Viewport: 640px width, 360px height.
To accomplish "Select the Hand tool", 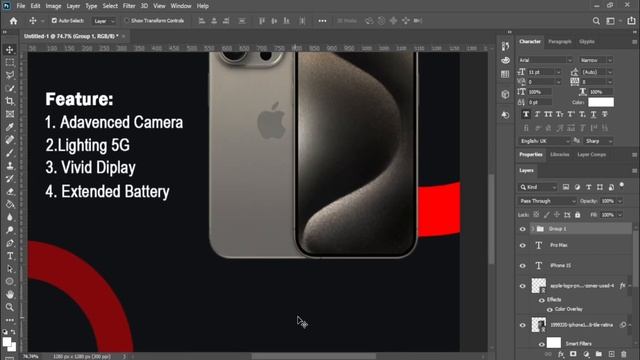I will click(x=10, y=294).
